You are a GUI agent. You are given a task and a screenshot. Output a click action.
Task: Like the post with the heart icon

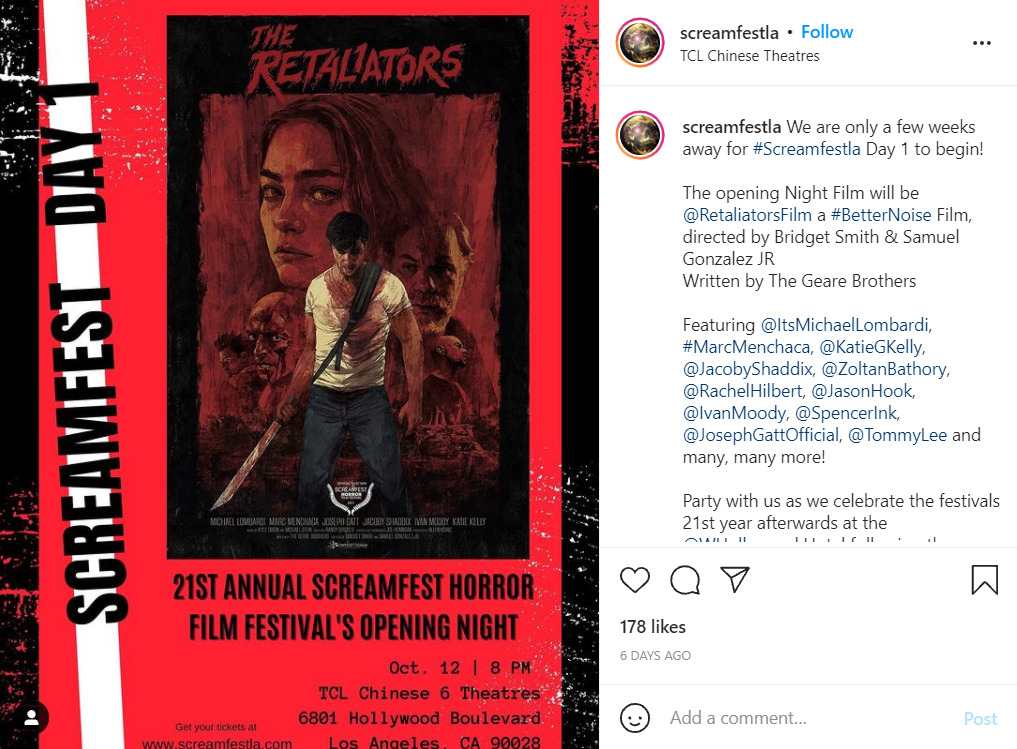tap(634, 579)
